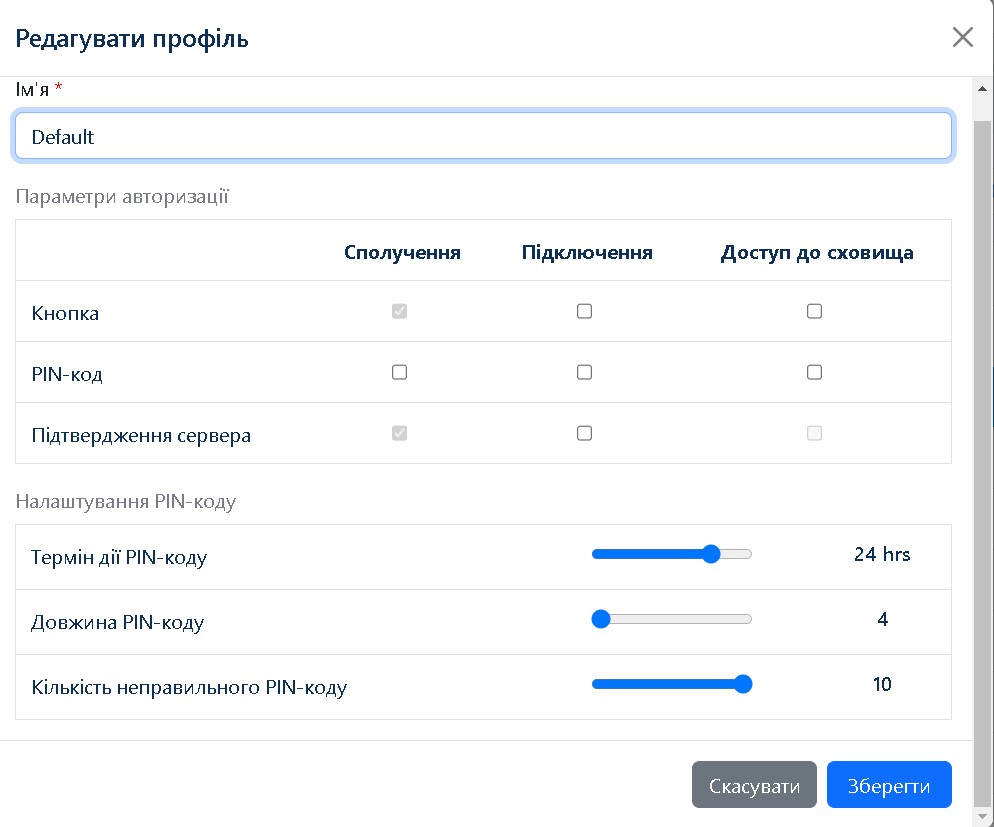Check PIN-код for Сполучення
Image resolution: width=994 pixels, height=827 pixels.
[400, 373]
